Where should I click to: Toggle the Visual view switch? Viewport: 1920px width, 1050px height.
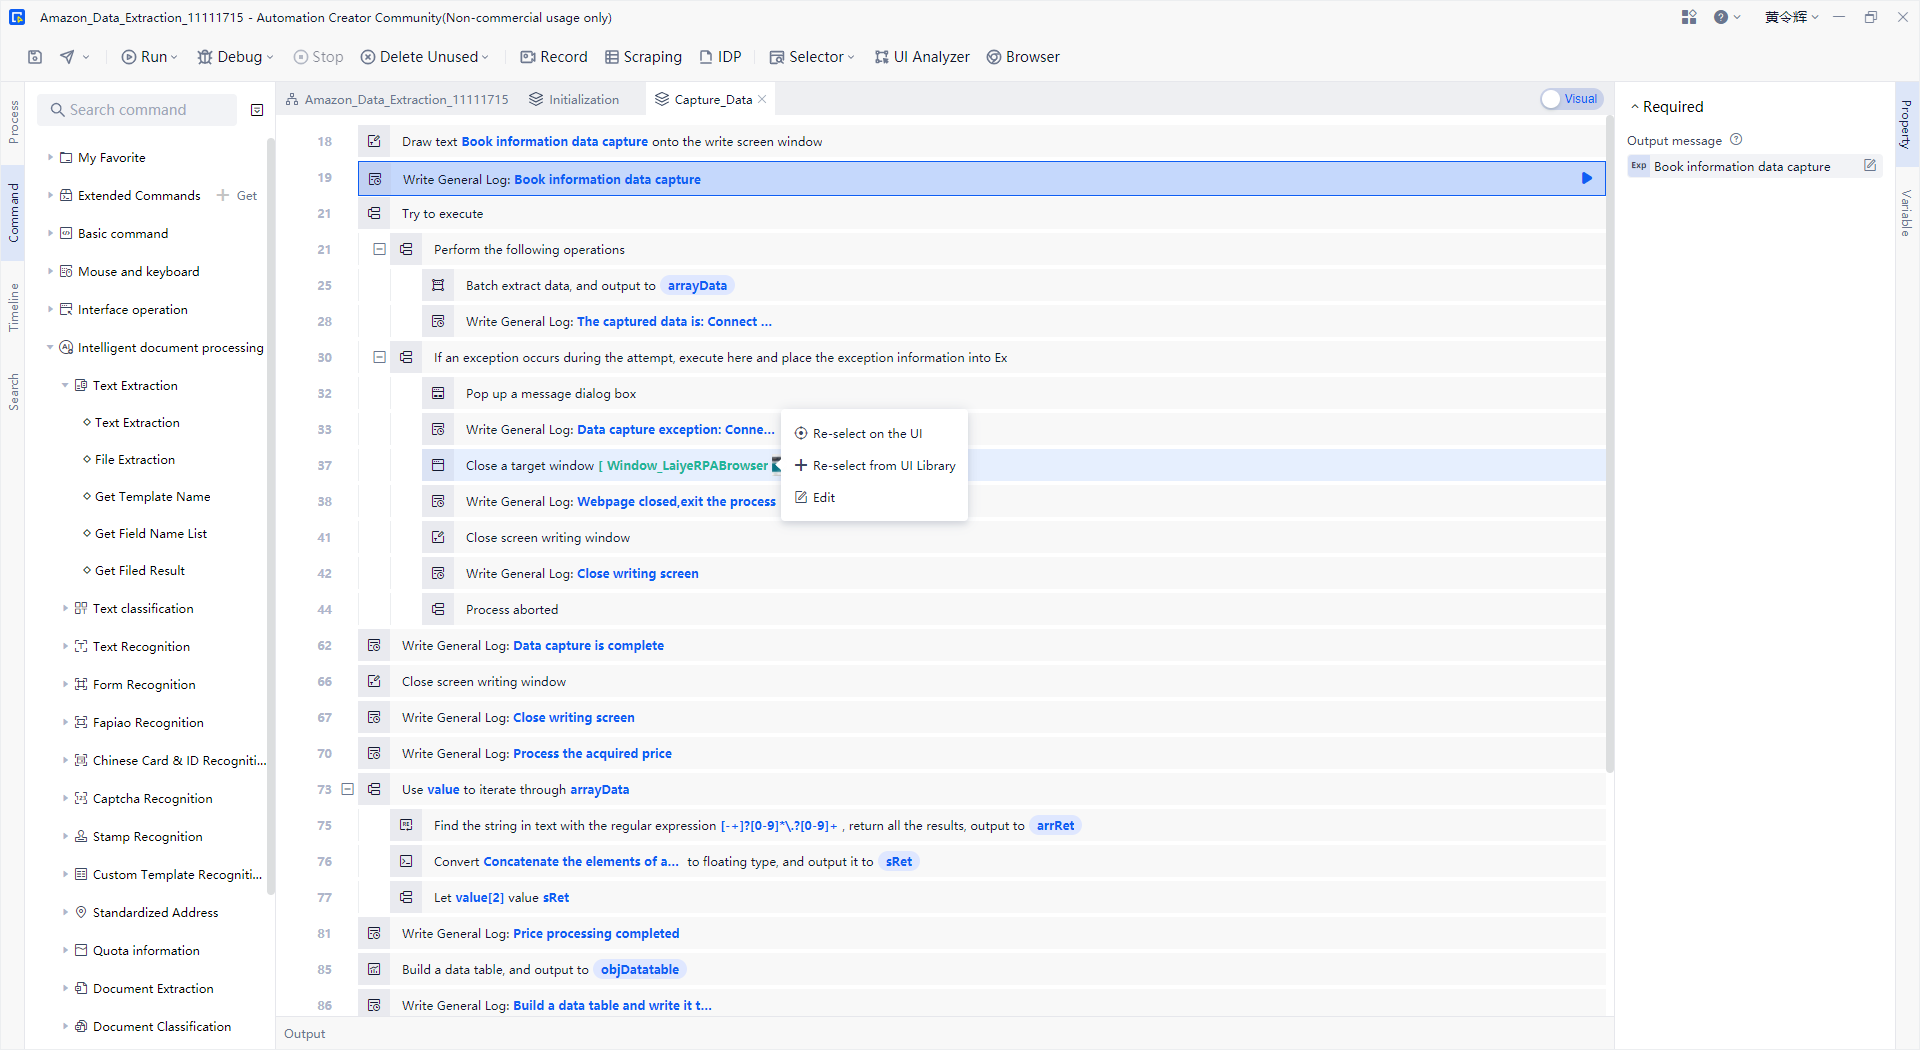tap(1571, 99)
